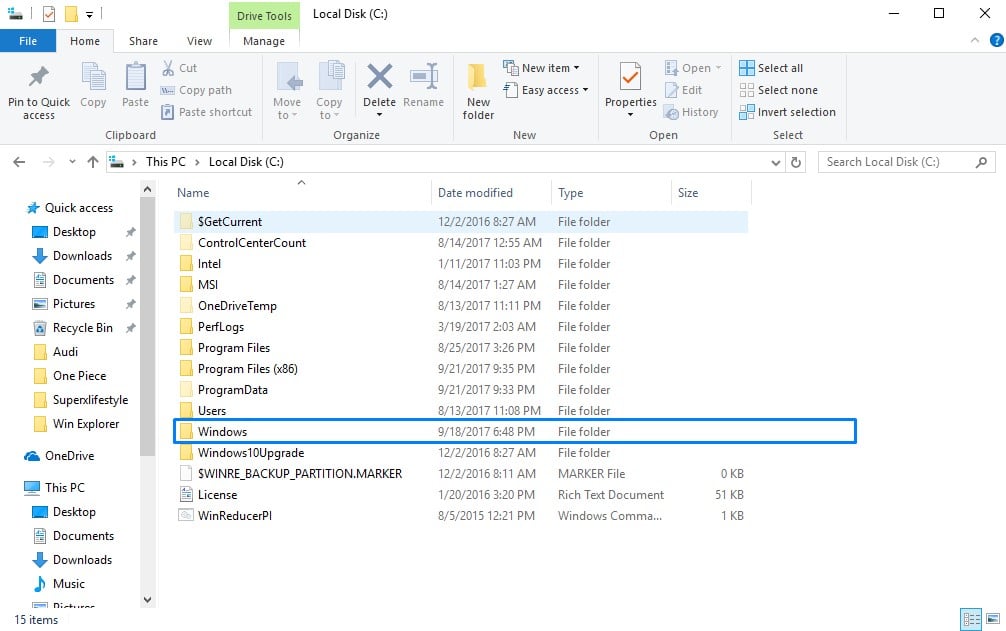Click Select all
Image resolution: width=1006 pixels, height=631 pixels.
click(x=771, y=68)
